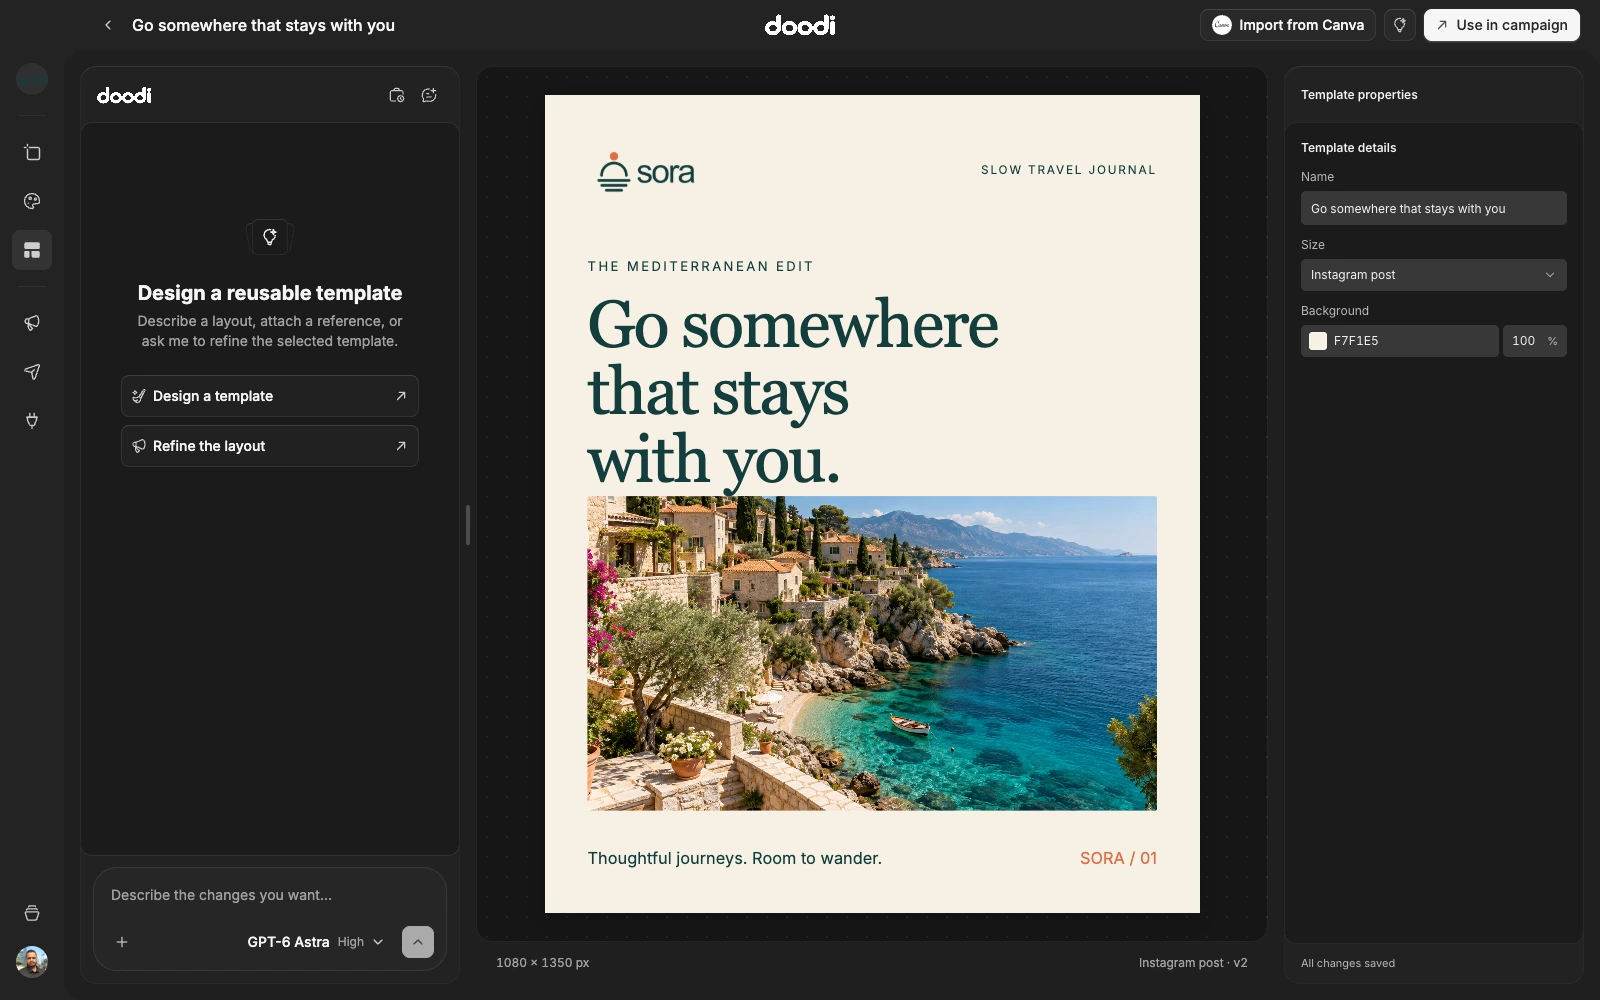The height and width of the screenshot is (1000, 1600).
Task: Click the 'Template properties' panel heading
Action: click(1359, 95)
